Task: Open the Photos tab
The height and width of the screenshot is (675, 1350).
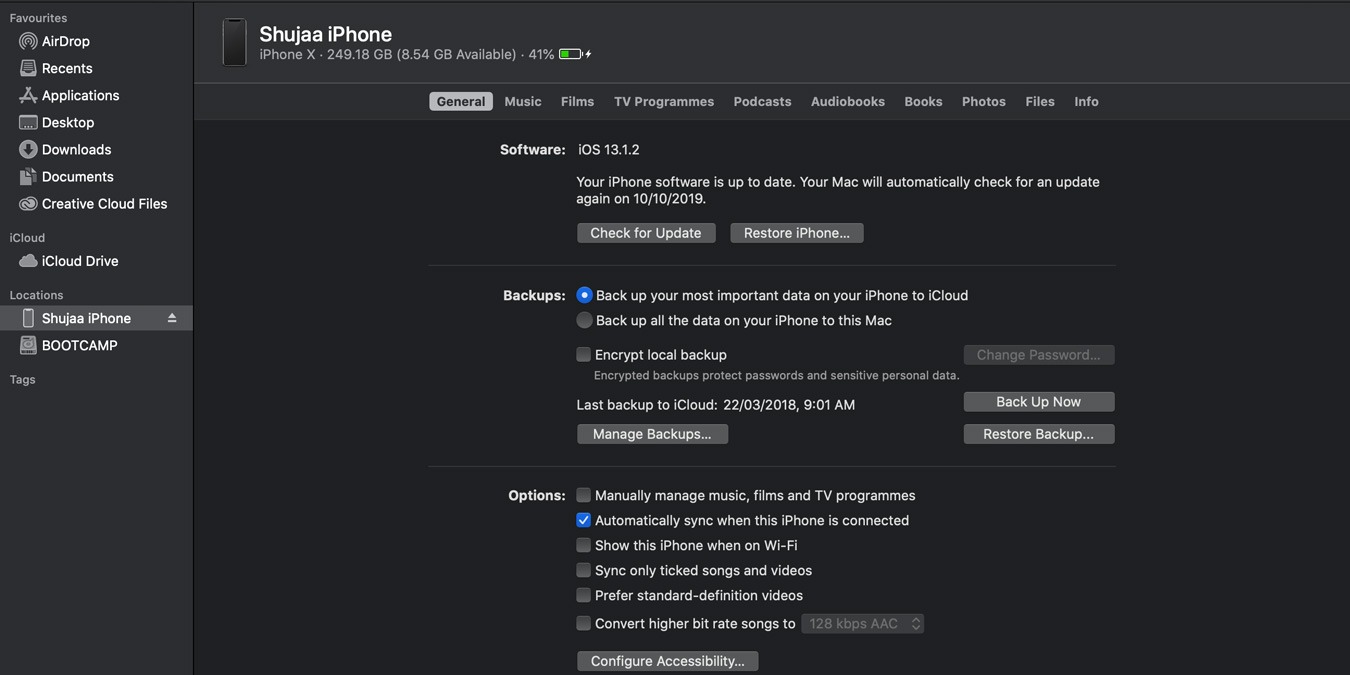Action: click(983, 101)
